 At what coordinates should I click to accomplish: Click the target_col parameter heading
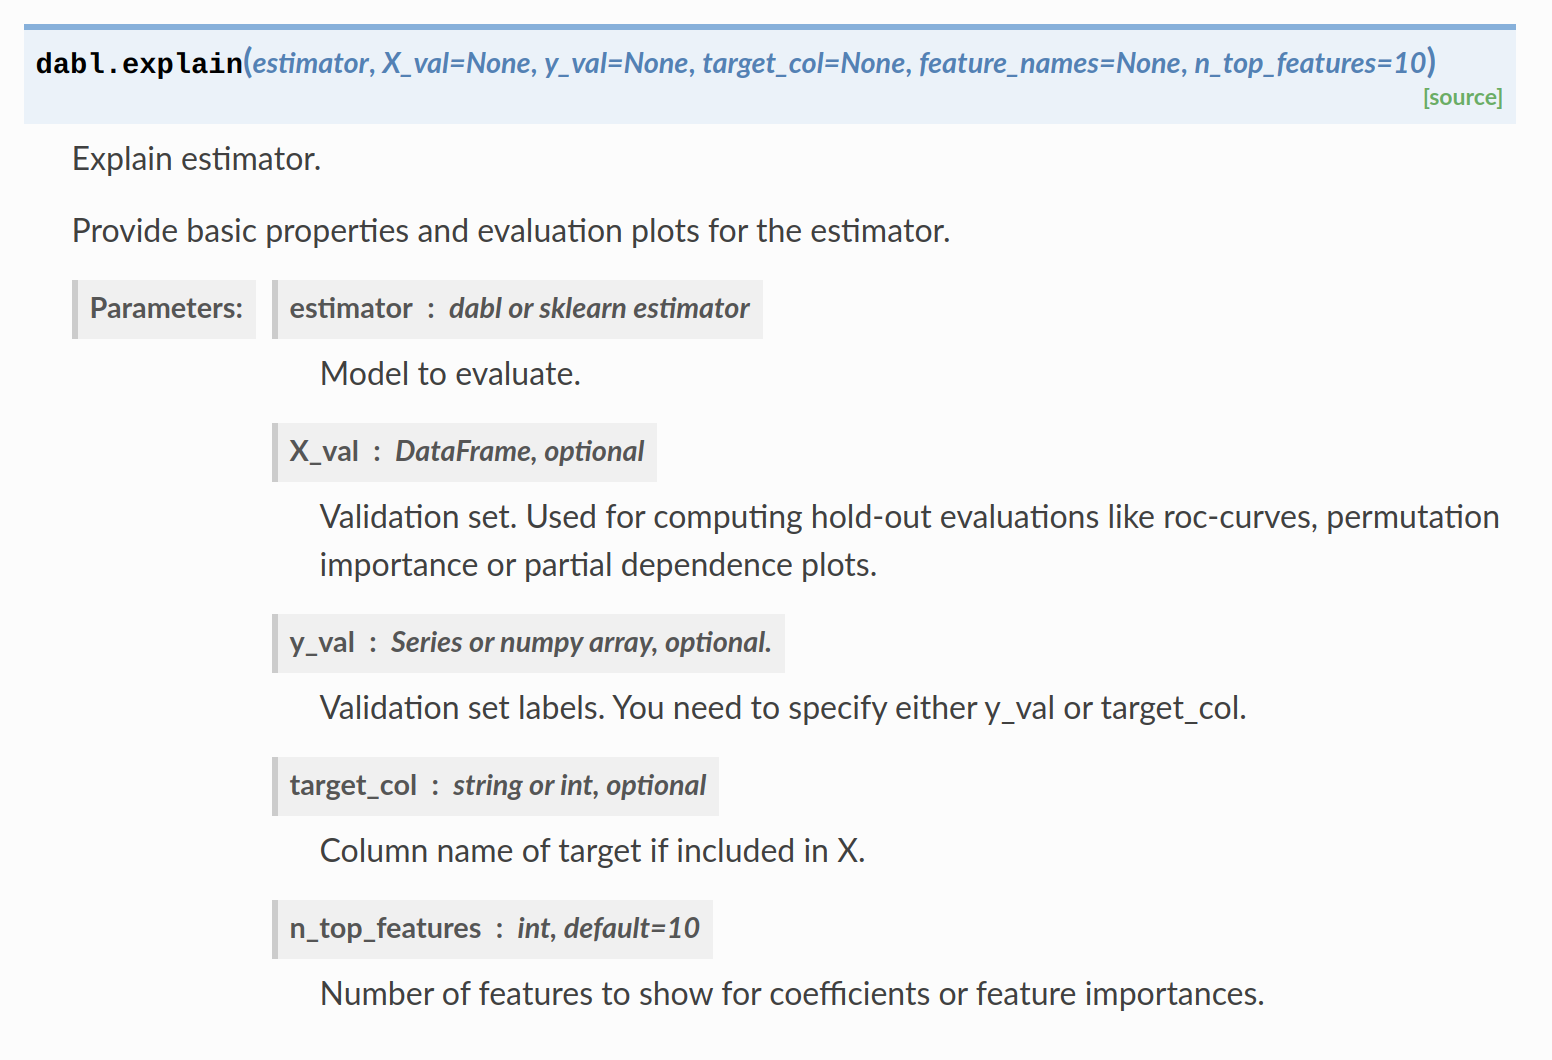[x=497, y=786]
